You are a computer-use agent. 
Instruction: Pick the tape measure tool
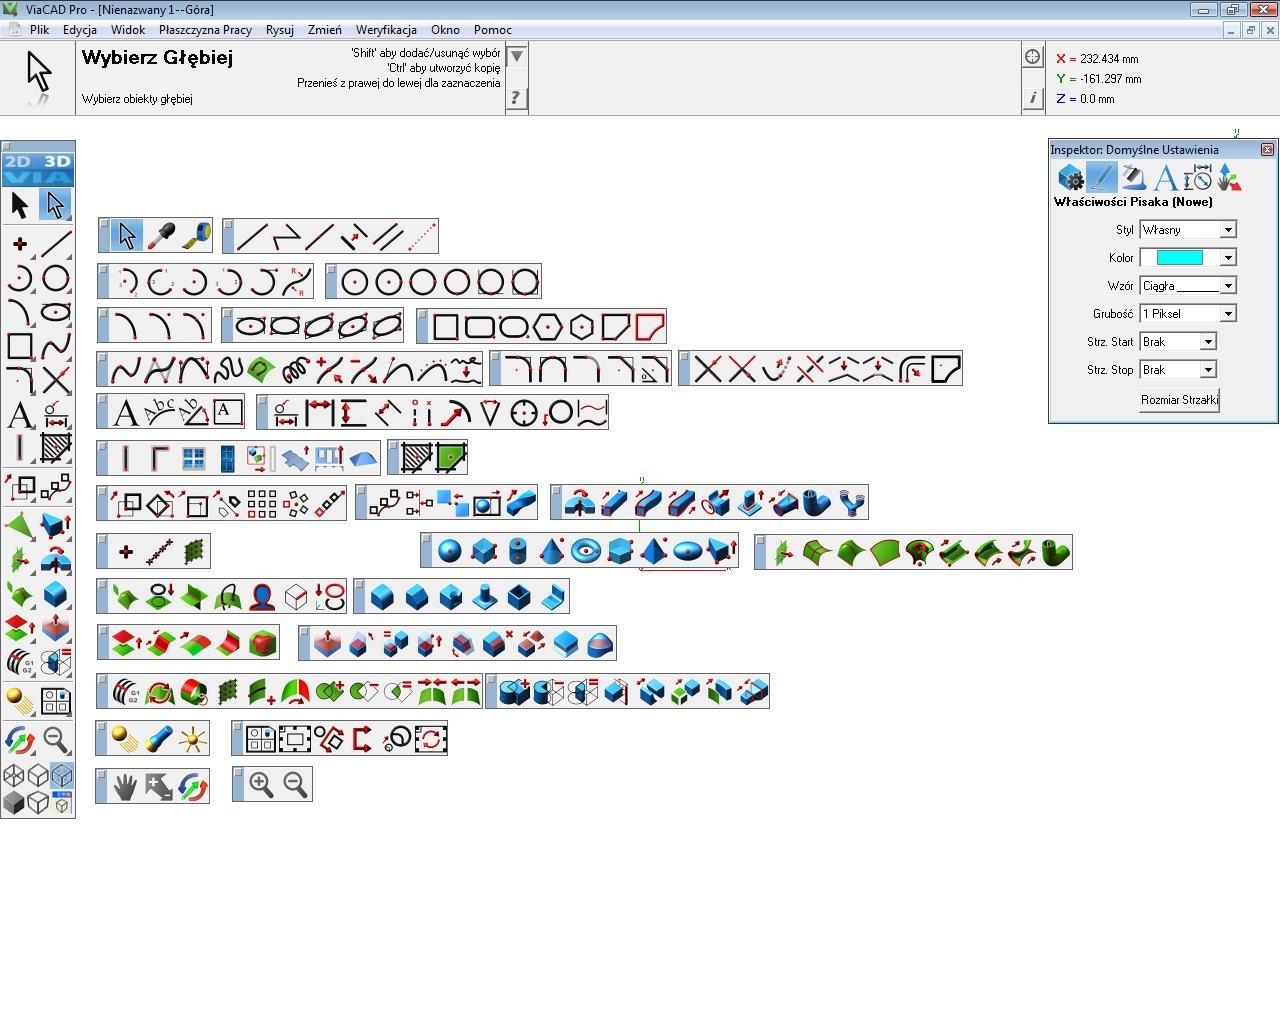pos(196,236)
